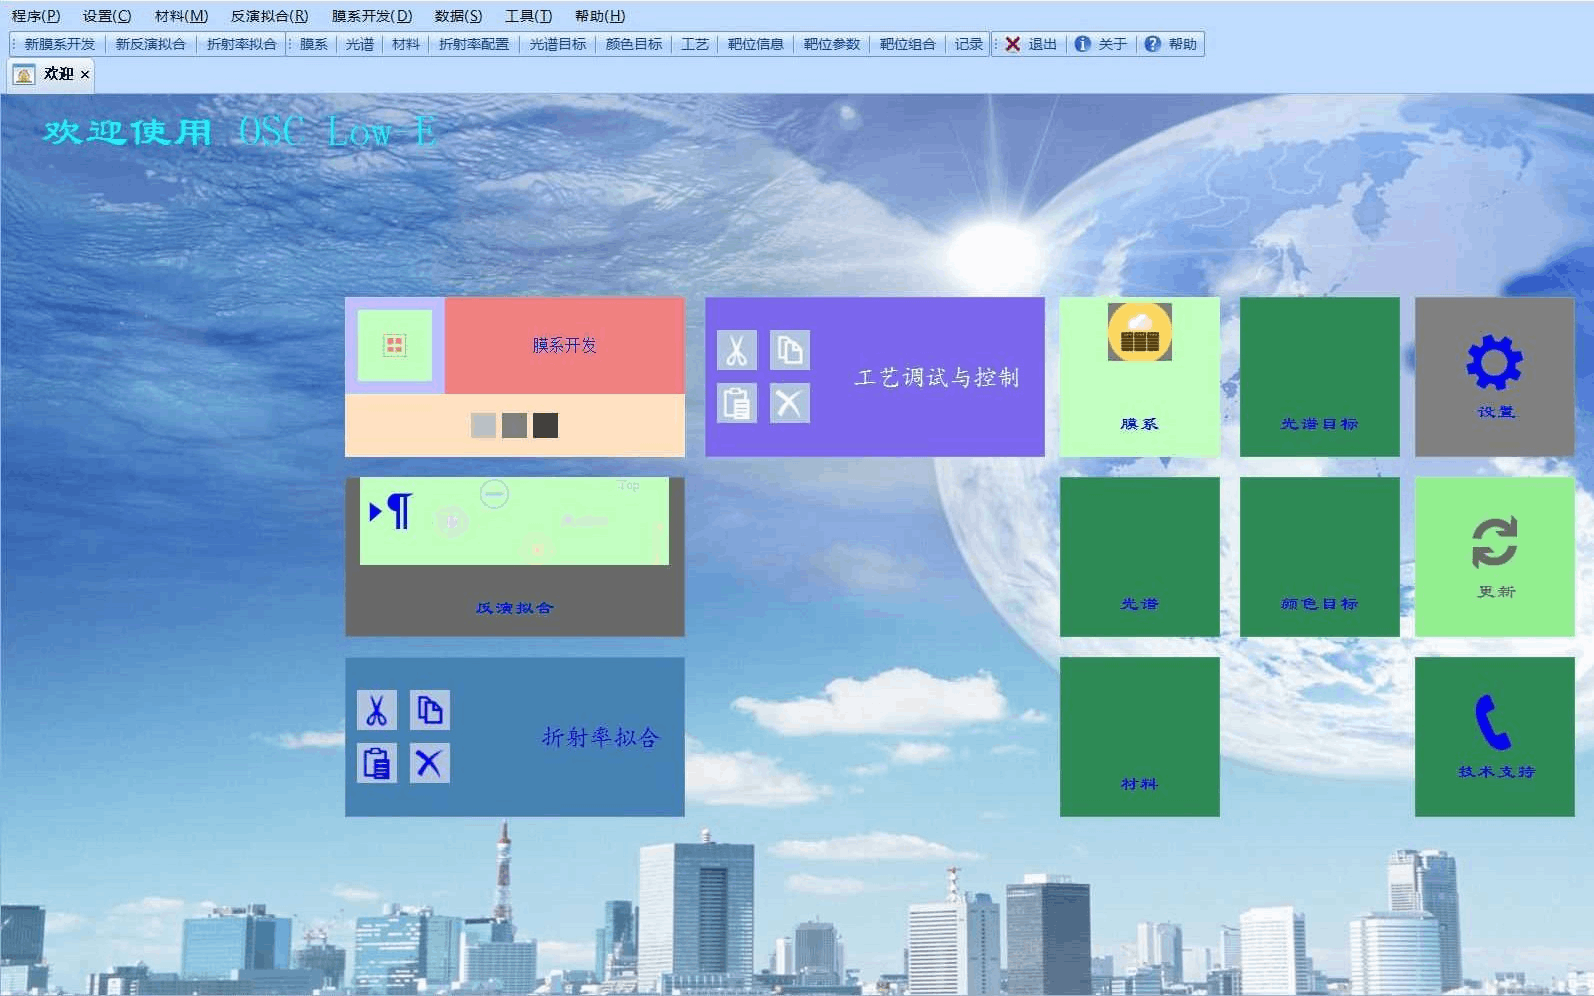
Task: Open the 设置(C) menu
Action: pyautogui.click(x=107, y=16)
